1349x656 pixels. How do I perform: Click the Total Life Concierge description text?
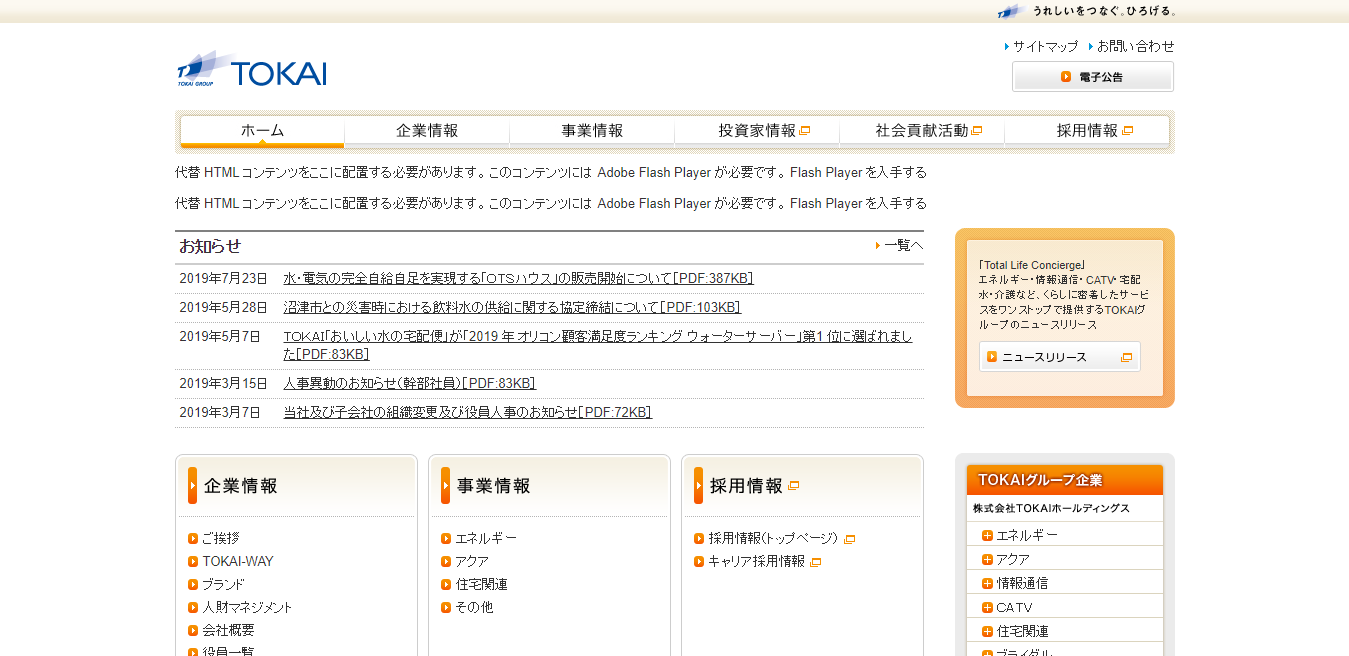1063,295
